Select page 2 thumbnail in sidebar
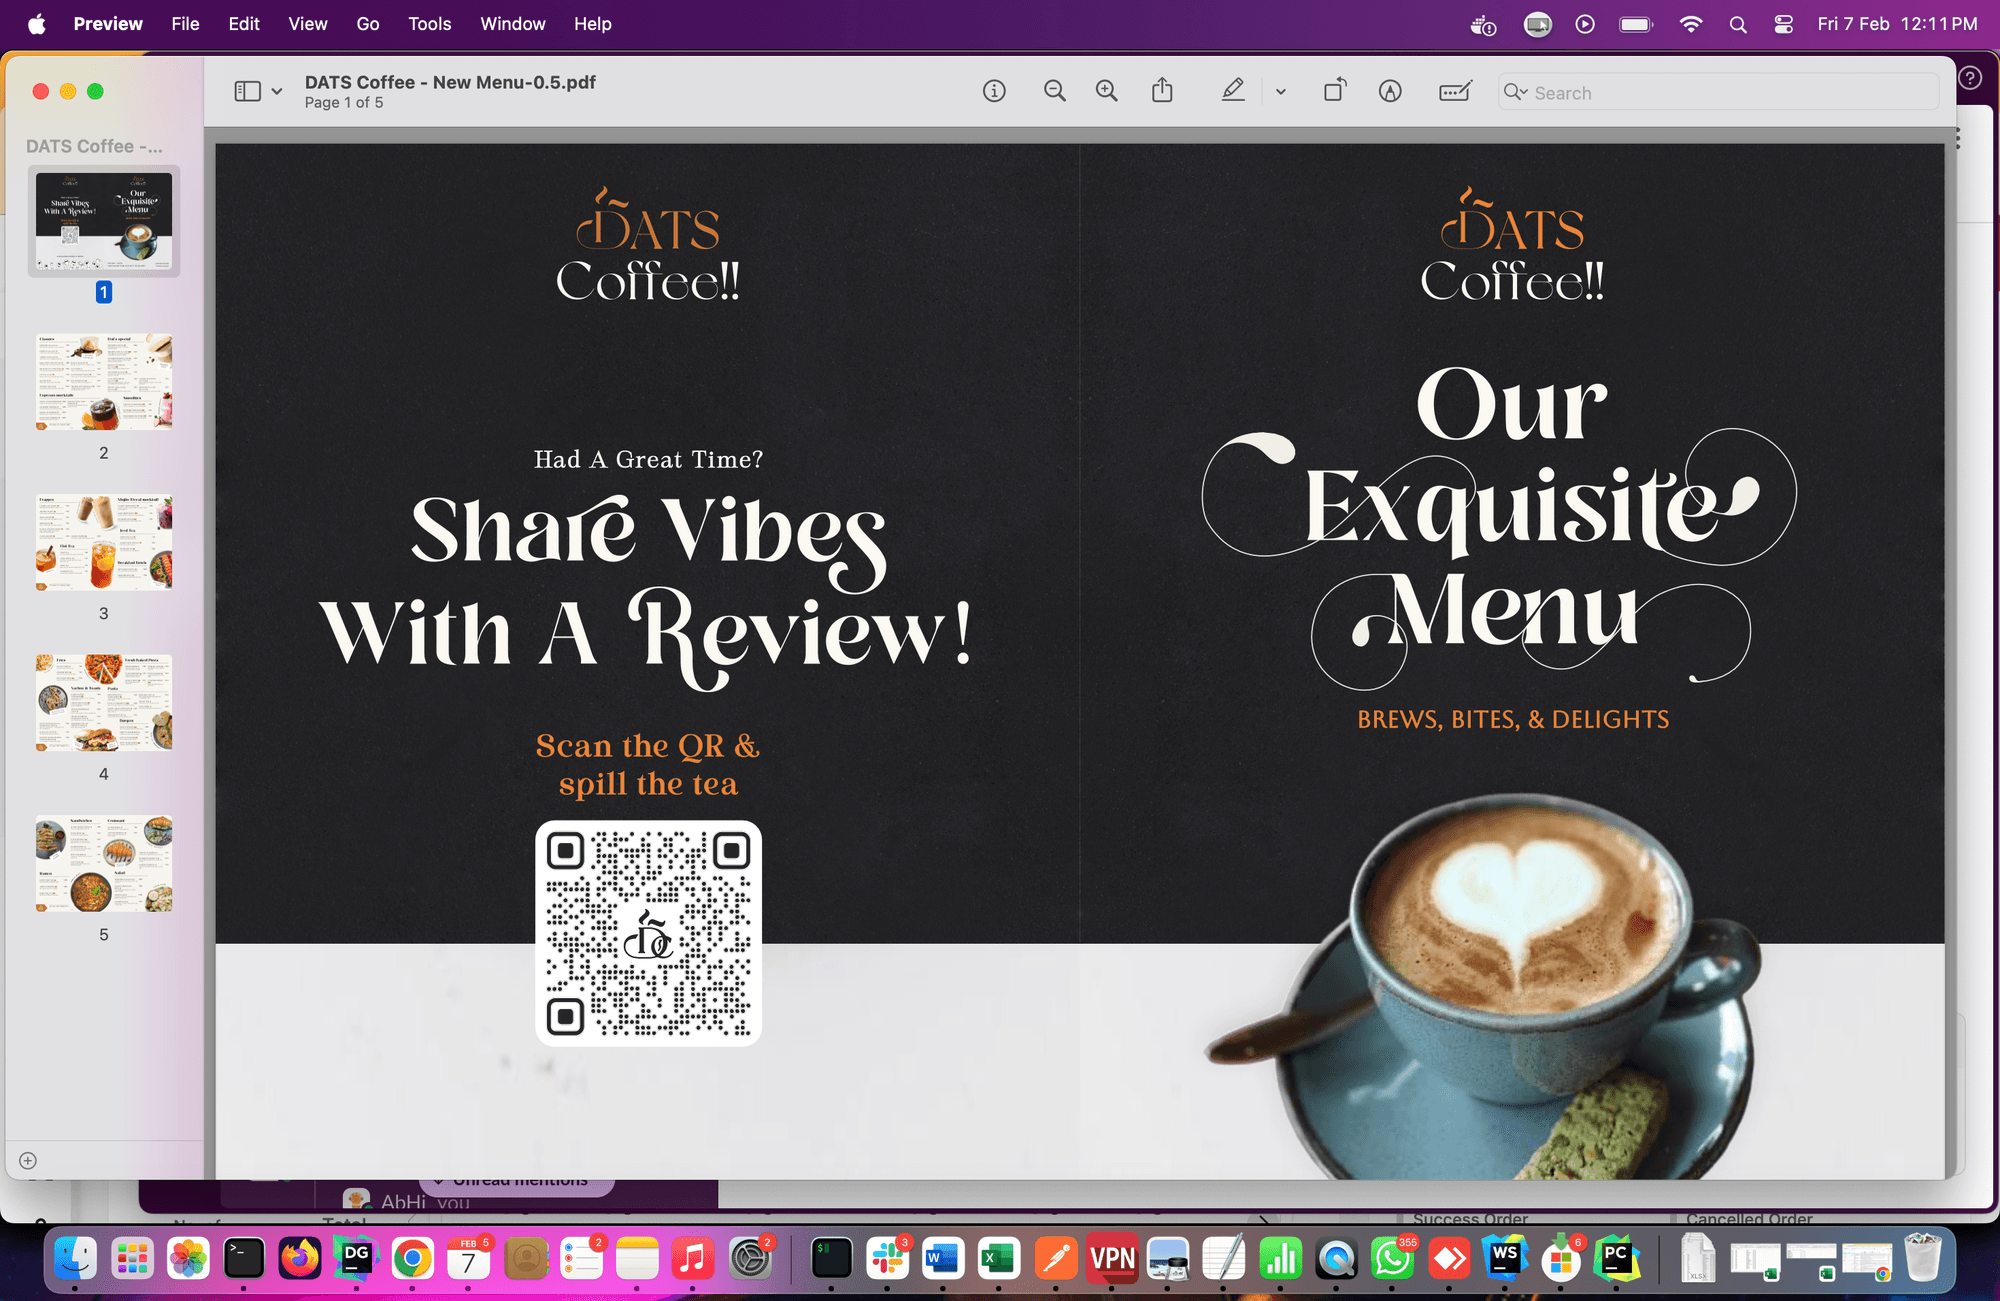This screenshot has height=1301, width=2000. 104,382
